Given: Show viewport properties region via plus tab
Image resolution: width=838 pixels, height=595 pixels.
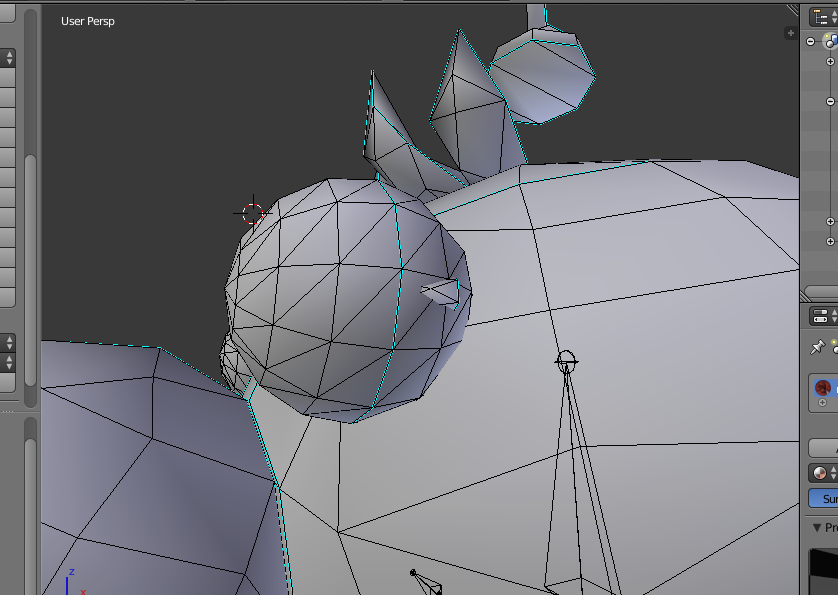Looking at the screenshot, I should tap(790, 33).
